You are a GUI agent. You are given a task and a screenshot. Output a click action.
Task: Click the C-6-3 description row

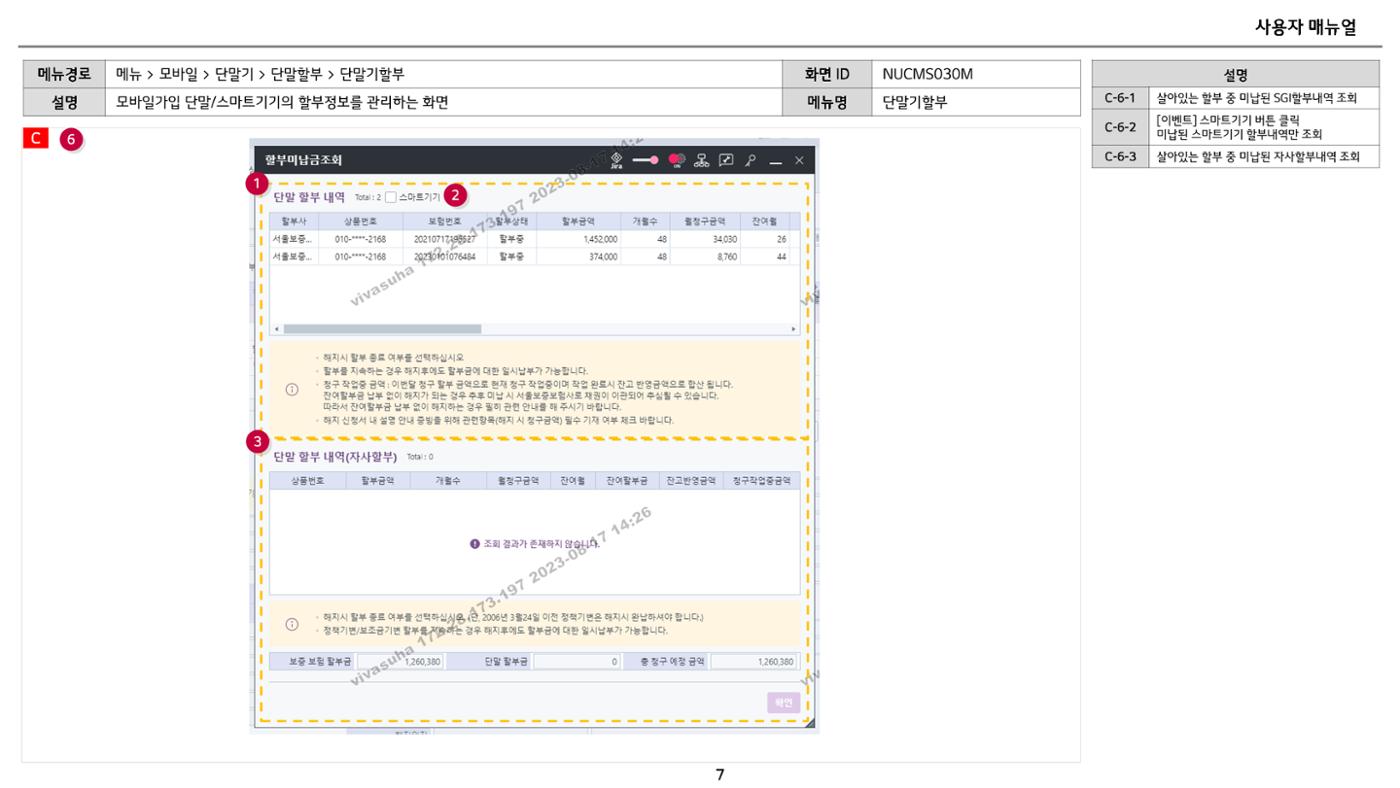tap(1236, 156)
